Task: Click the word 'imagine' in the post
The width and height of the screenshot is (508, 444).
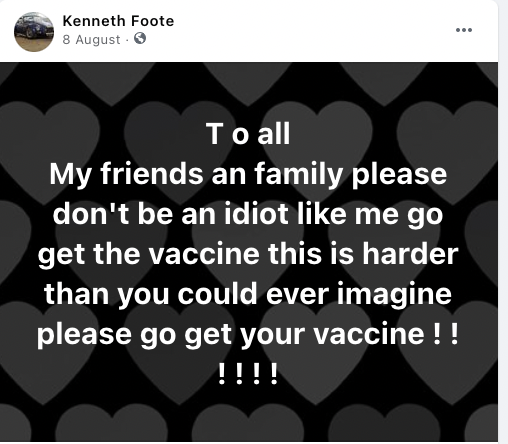Action: click(394, 295)
